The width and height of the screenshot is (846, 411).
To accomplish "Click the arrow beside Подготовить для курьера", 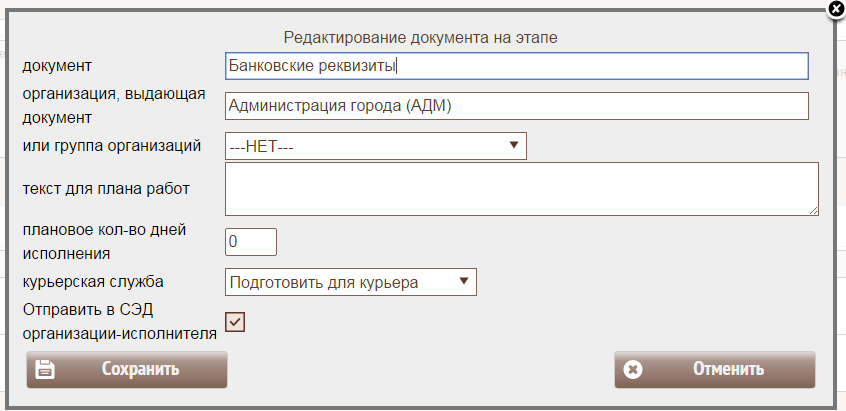I will (x=463, y=282).
